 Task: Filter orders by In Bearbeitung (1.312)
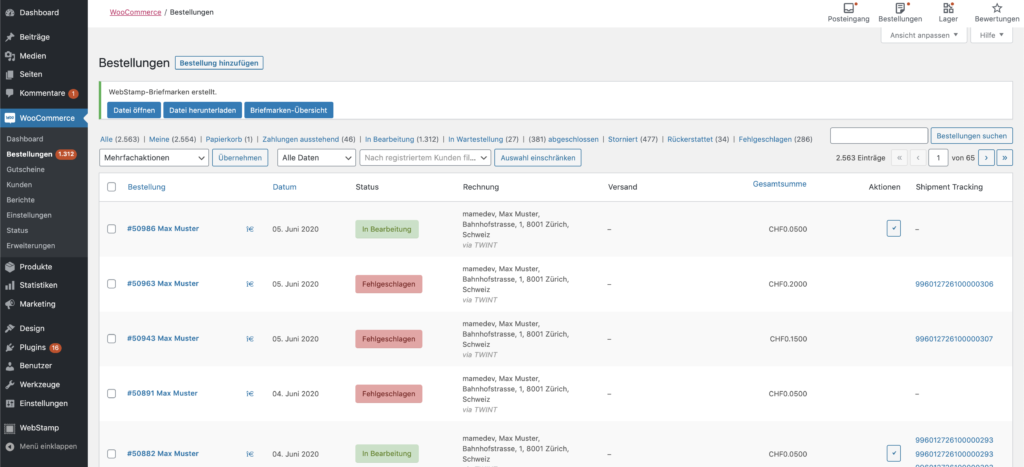point(402,139)
